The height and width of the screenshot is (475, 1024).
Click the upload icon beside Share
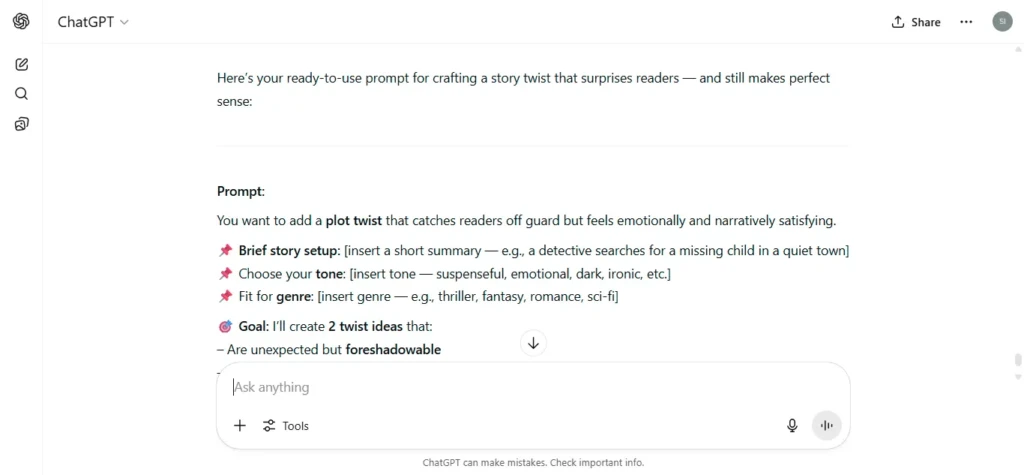[898, 22]
